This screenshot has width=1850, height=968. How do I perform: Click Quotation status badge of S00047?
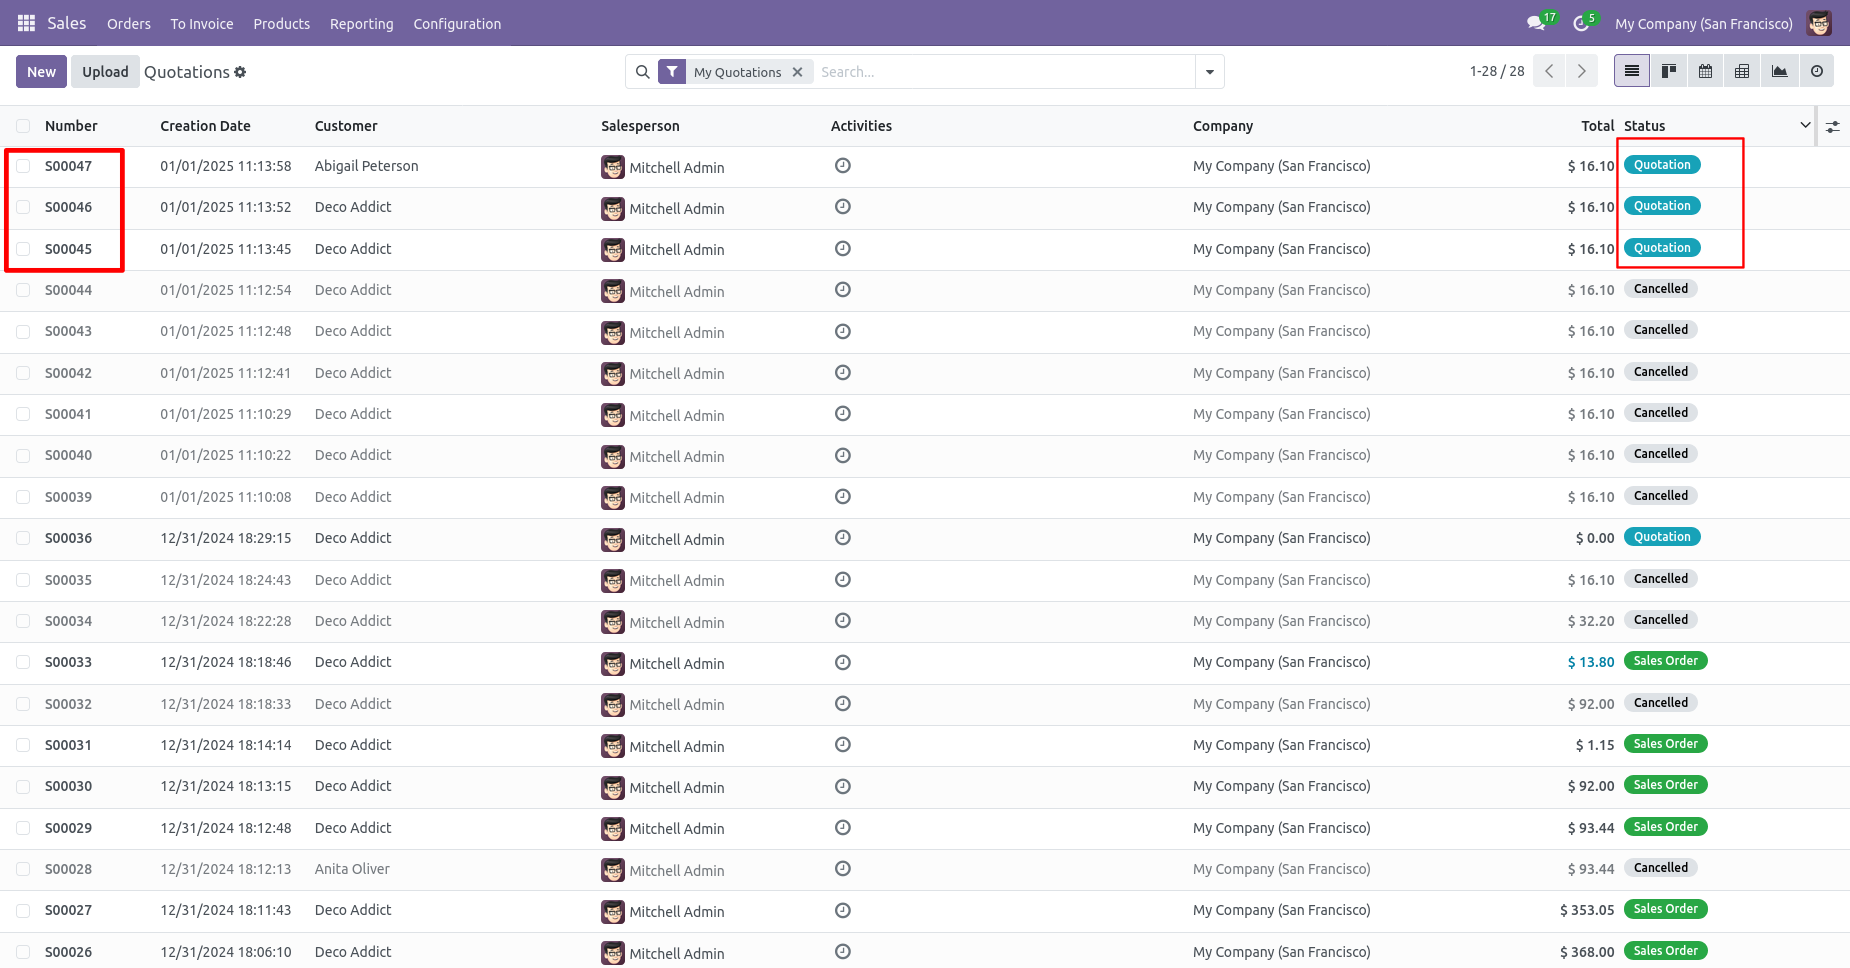[1662, 165]
